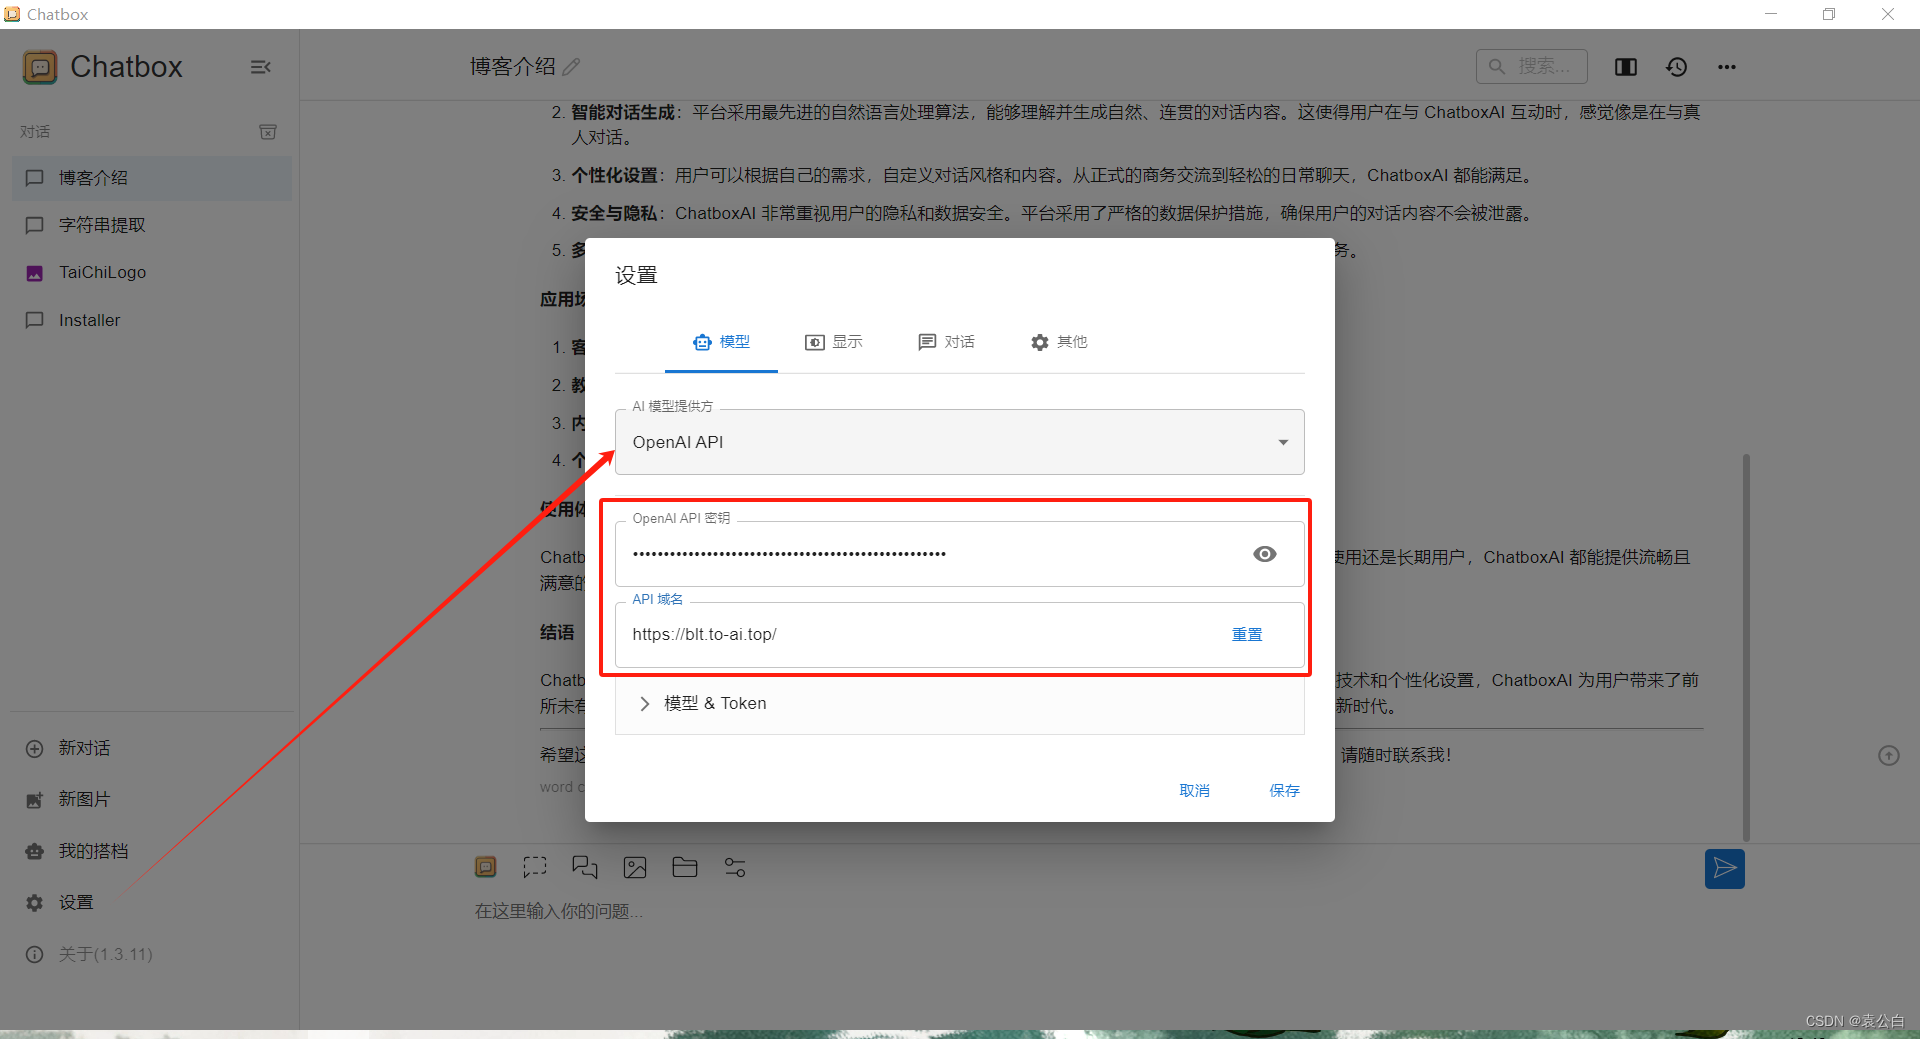Toggle the split panel view icon

[1626, 67]
